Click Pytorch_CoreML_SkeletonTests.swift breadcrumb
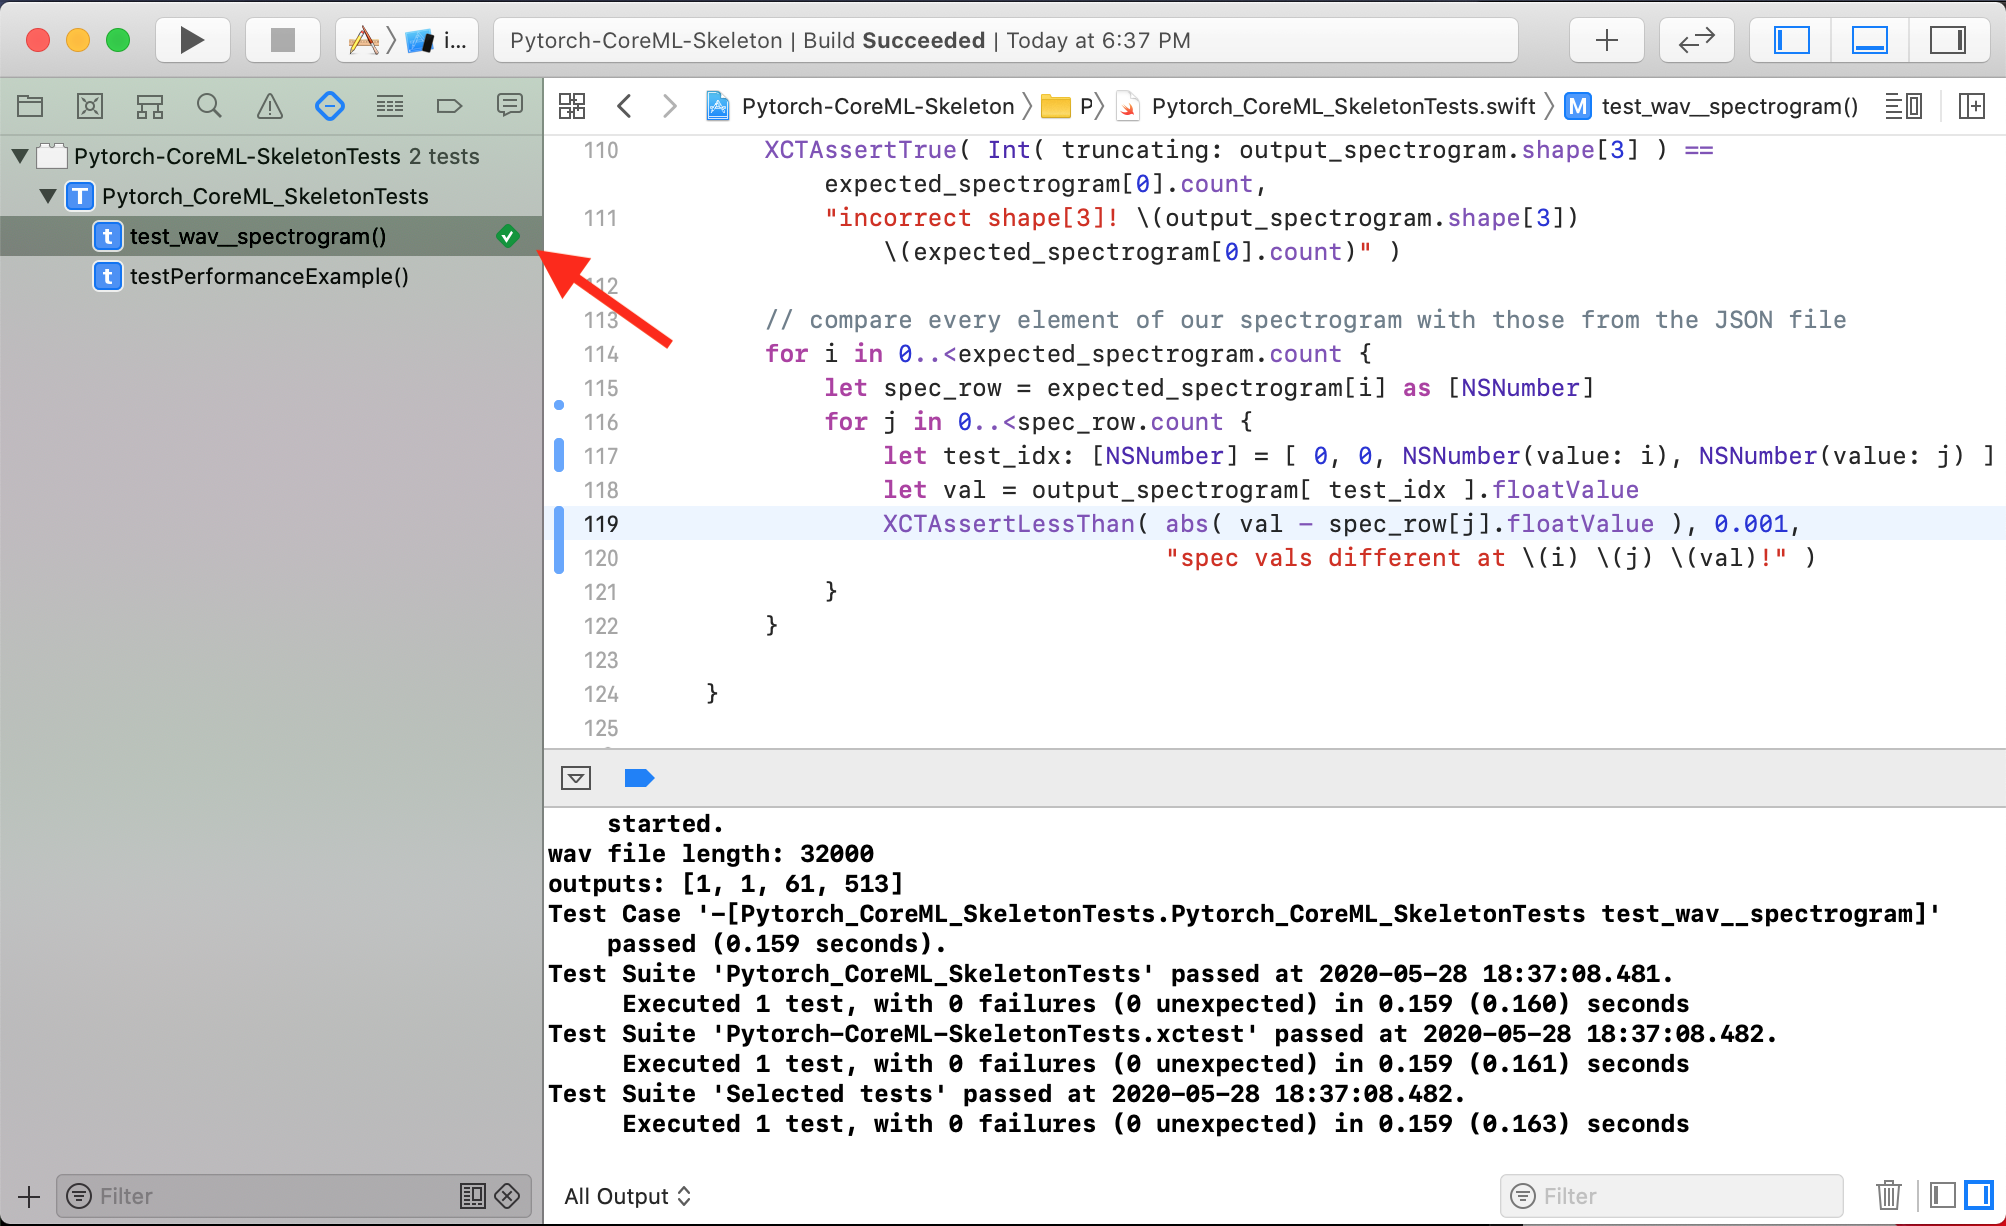 pos(1327,106)
